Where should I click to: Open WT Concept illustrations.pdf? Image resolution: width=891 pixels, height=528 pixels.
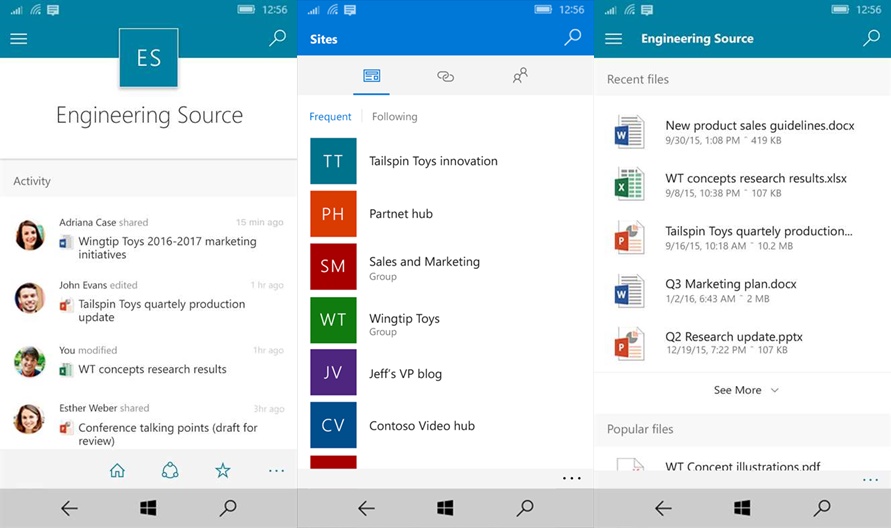742,466
